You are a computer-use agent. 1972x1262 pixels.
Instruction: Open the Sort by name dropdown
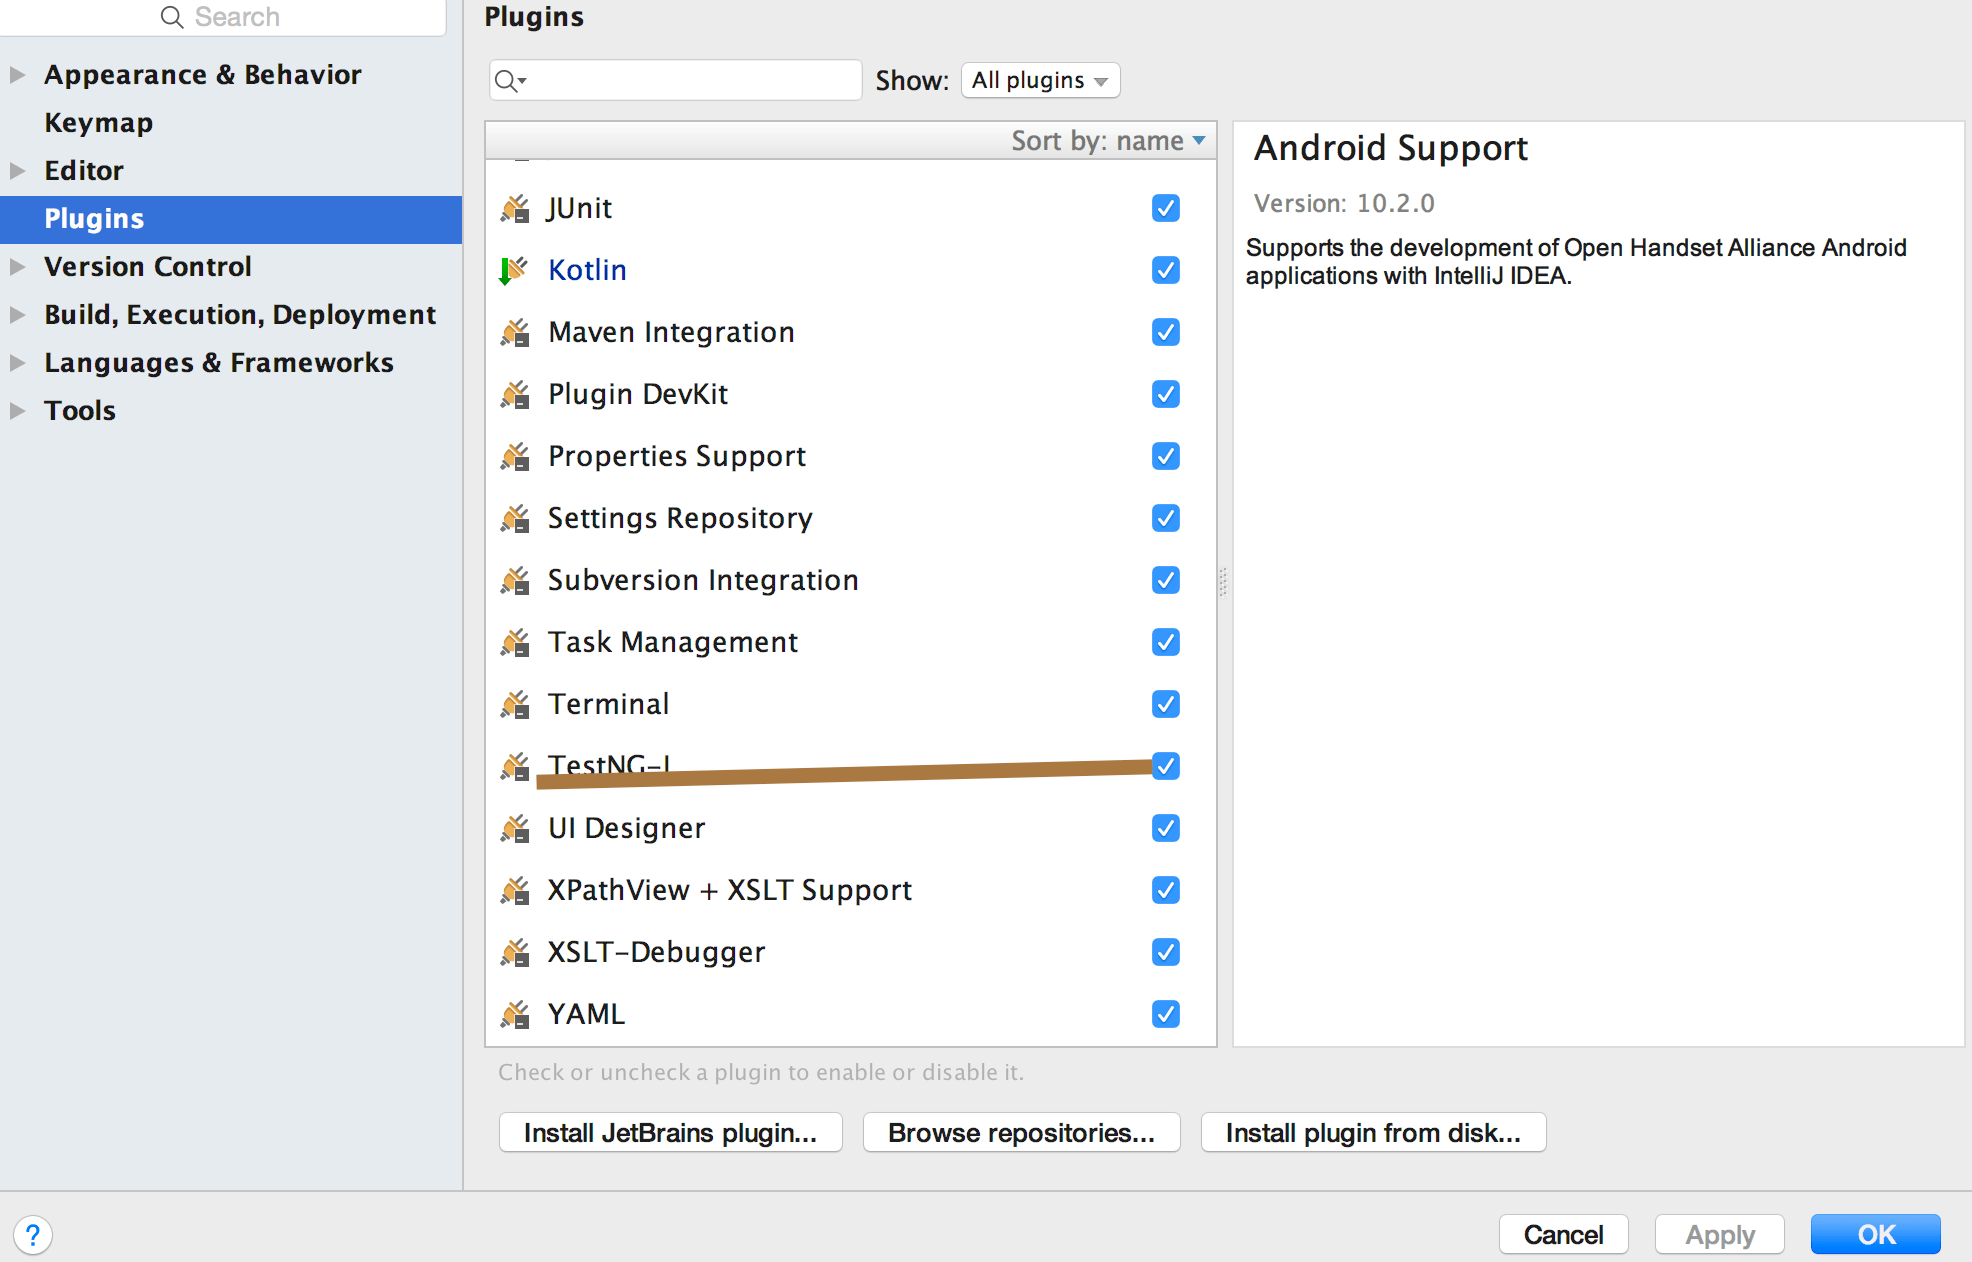coord(1108,141)
